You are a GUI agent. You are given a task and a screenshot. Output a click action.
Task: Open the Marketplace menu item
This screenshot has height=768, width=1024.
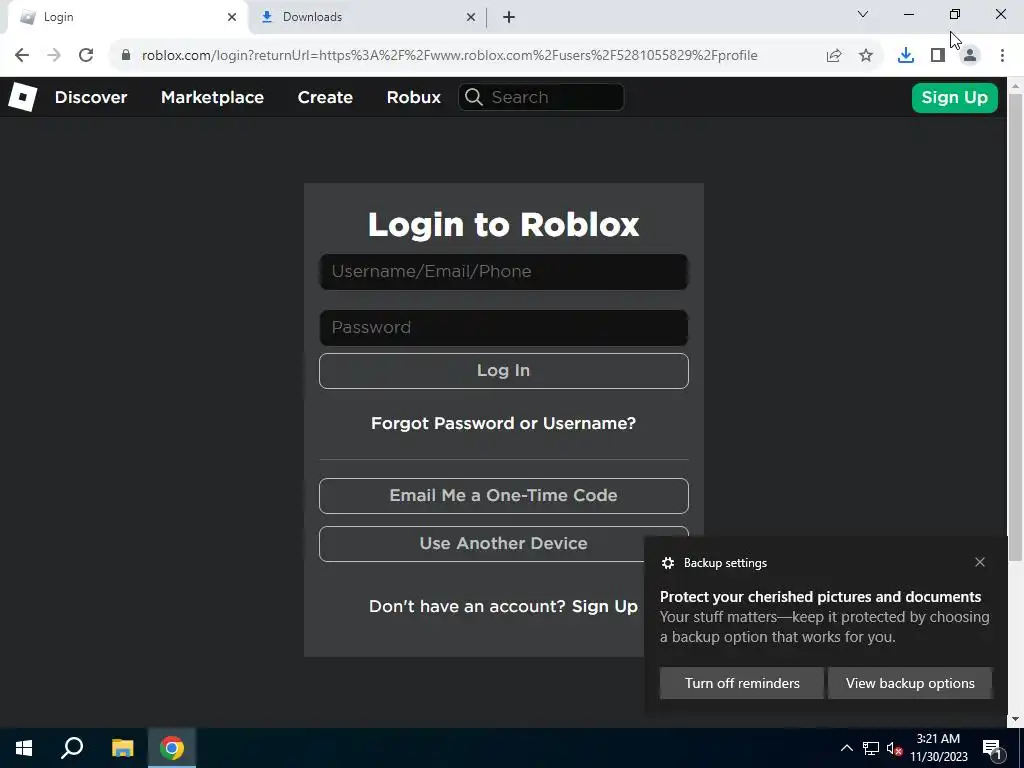tap(212, 97)
